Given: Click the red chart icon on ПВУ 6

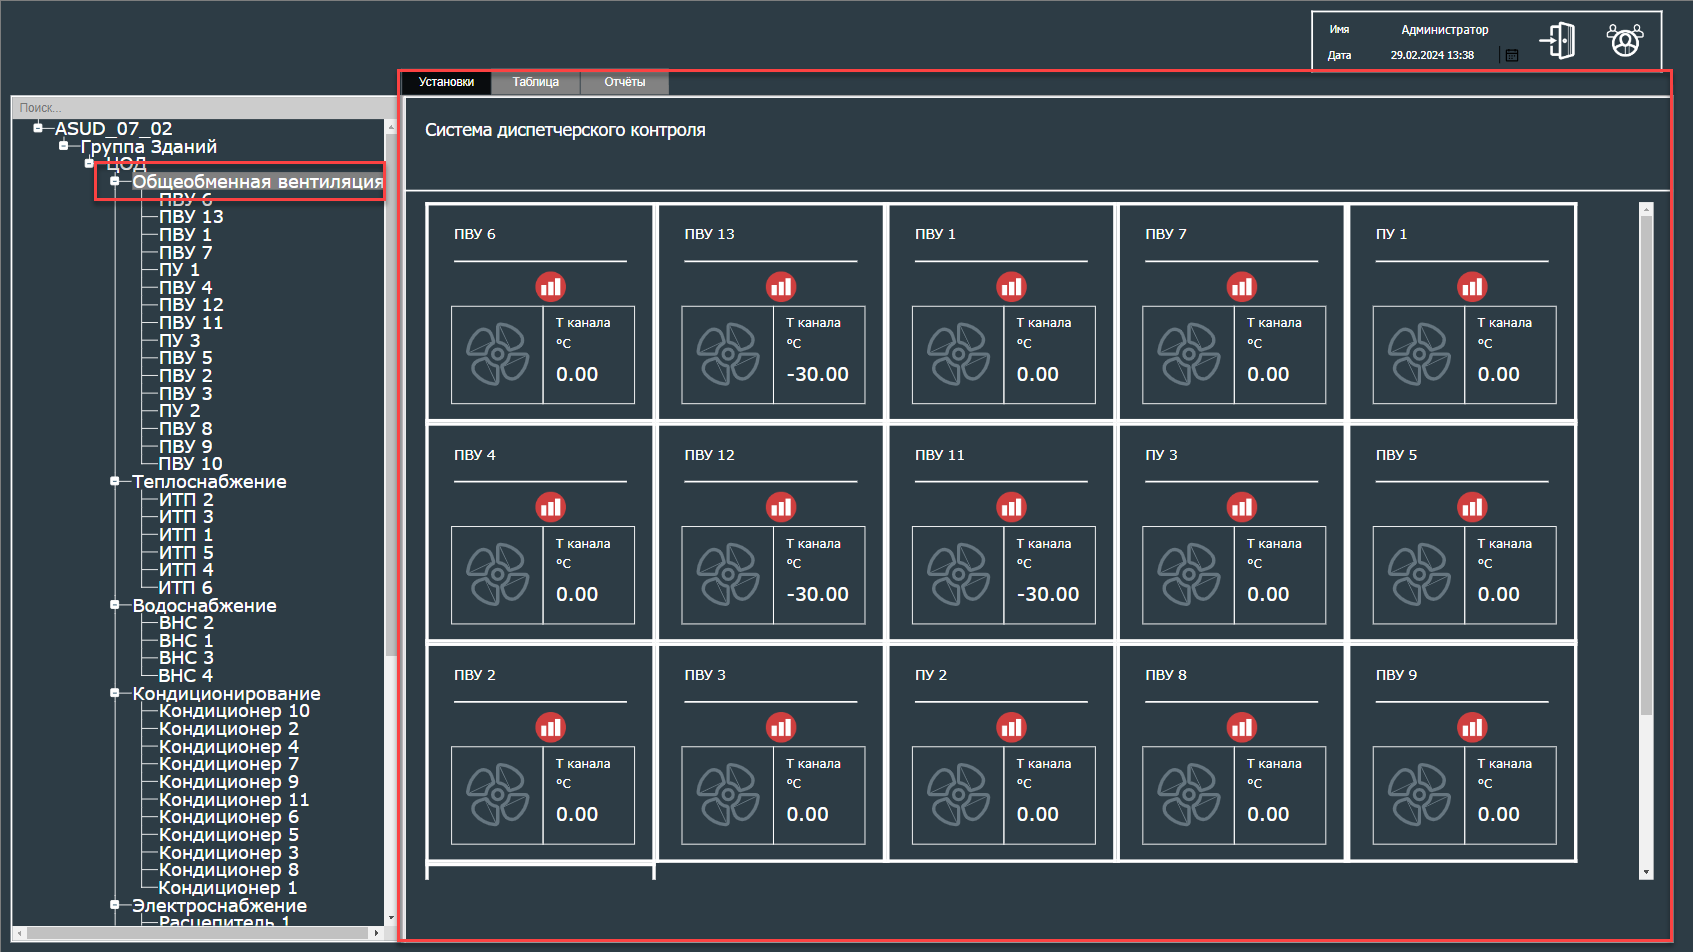Looking at the screenshot, I should point(550,287).
